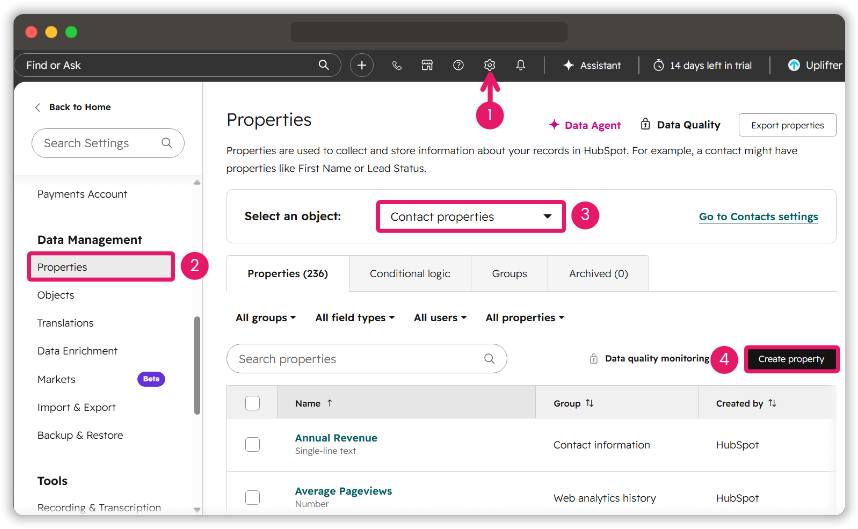
Task: Click the Export properties button
Action: [787, 125]
